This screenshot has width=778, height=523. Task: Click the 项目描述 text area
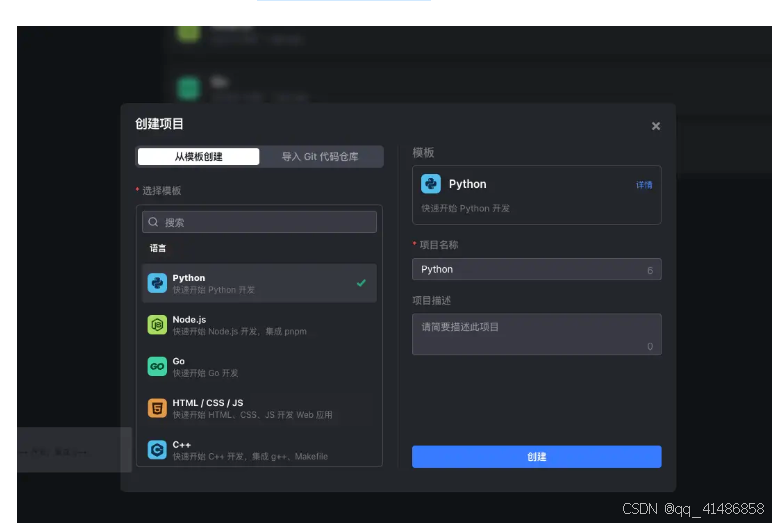pos(536,334)
